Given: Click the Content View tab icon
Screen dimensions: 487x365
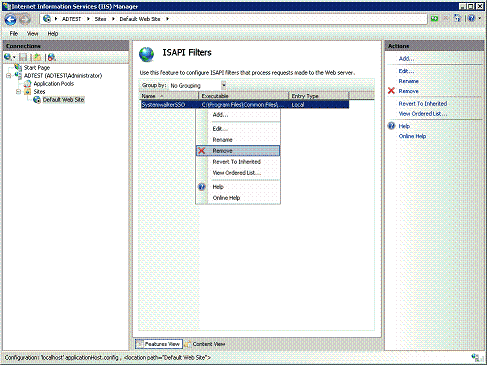Looking at the screenshot, I should [x=188, y=344].
